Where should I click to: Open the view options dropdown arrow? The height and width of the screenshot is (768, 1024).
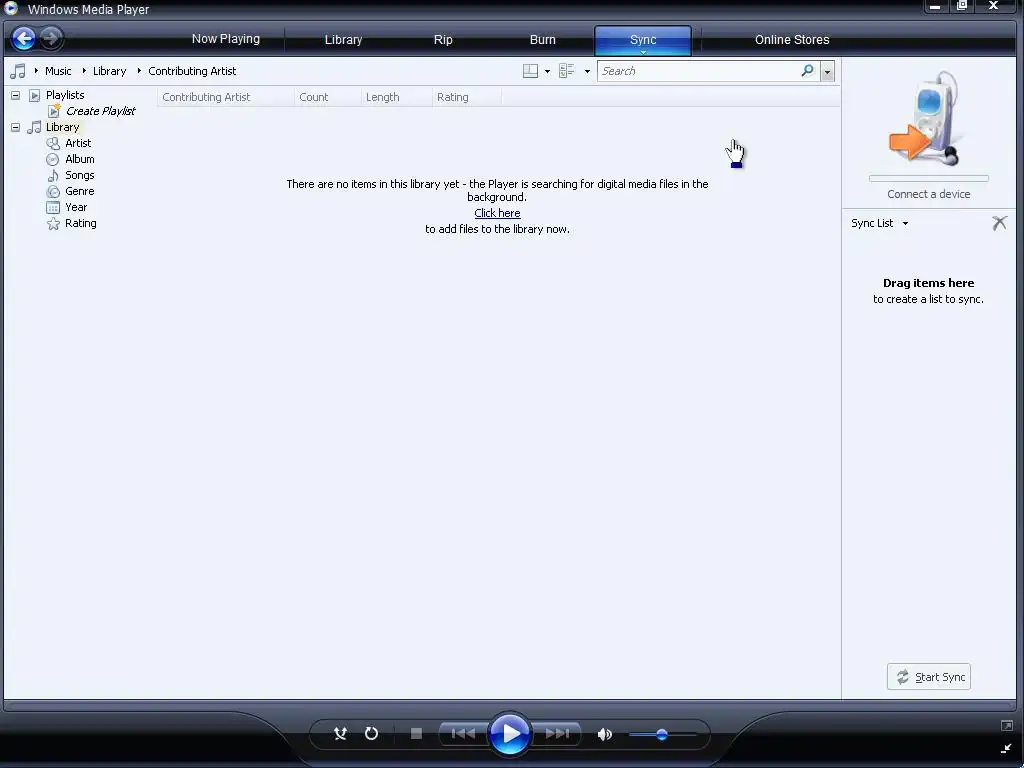(587, 72)
